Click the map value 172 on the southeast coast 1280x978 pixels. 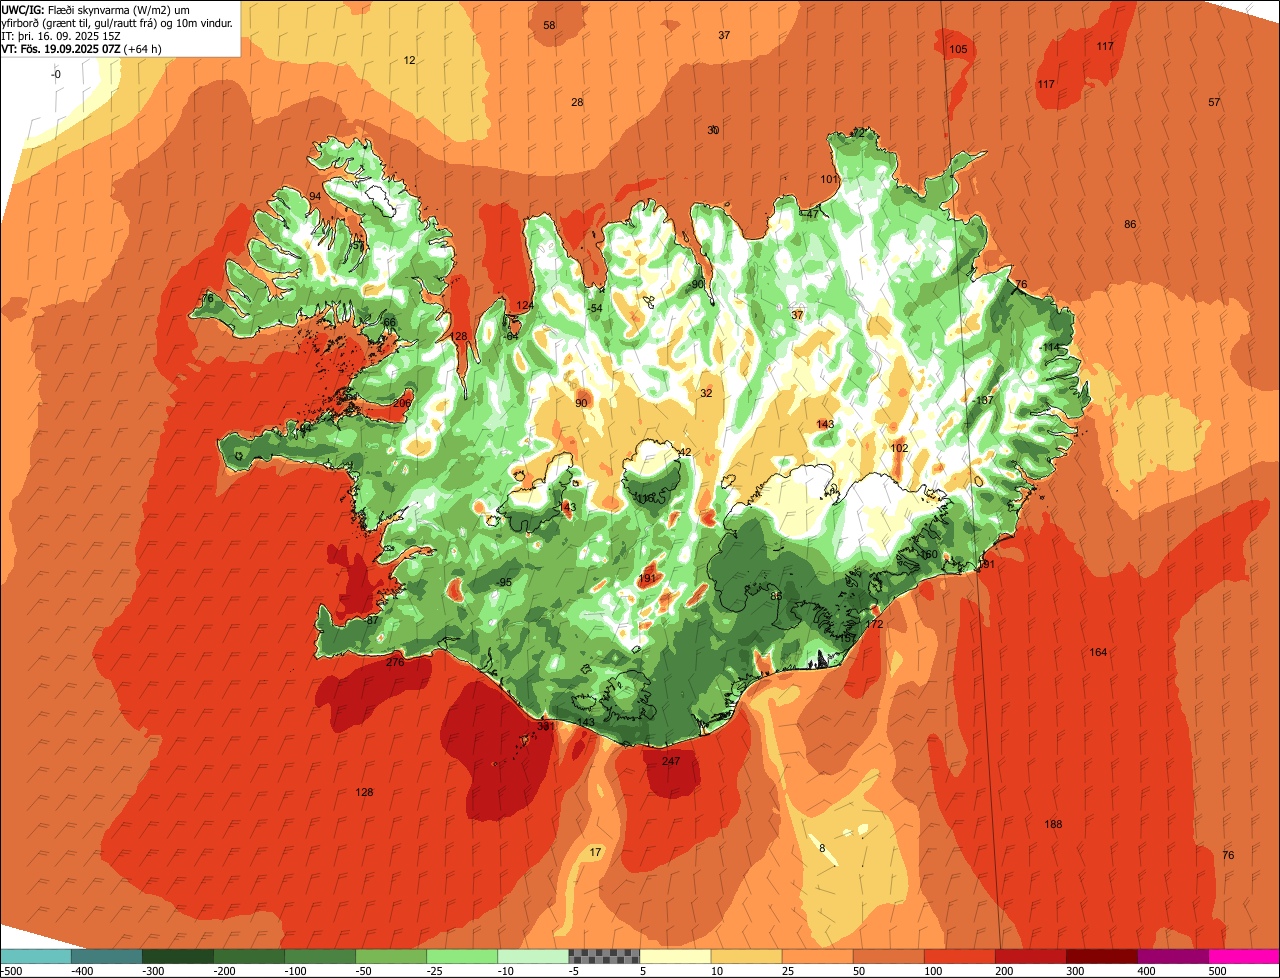coord(875,624)
